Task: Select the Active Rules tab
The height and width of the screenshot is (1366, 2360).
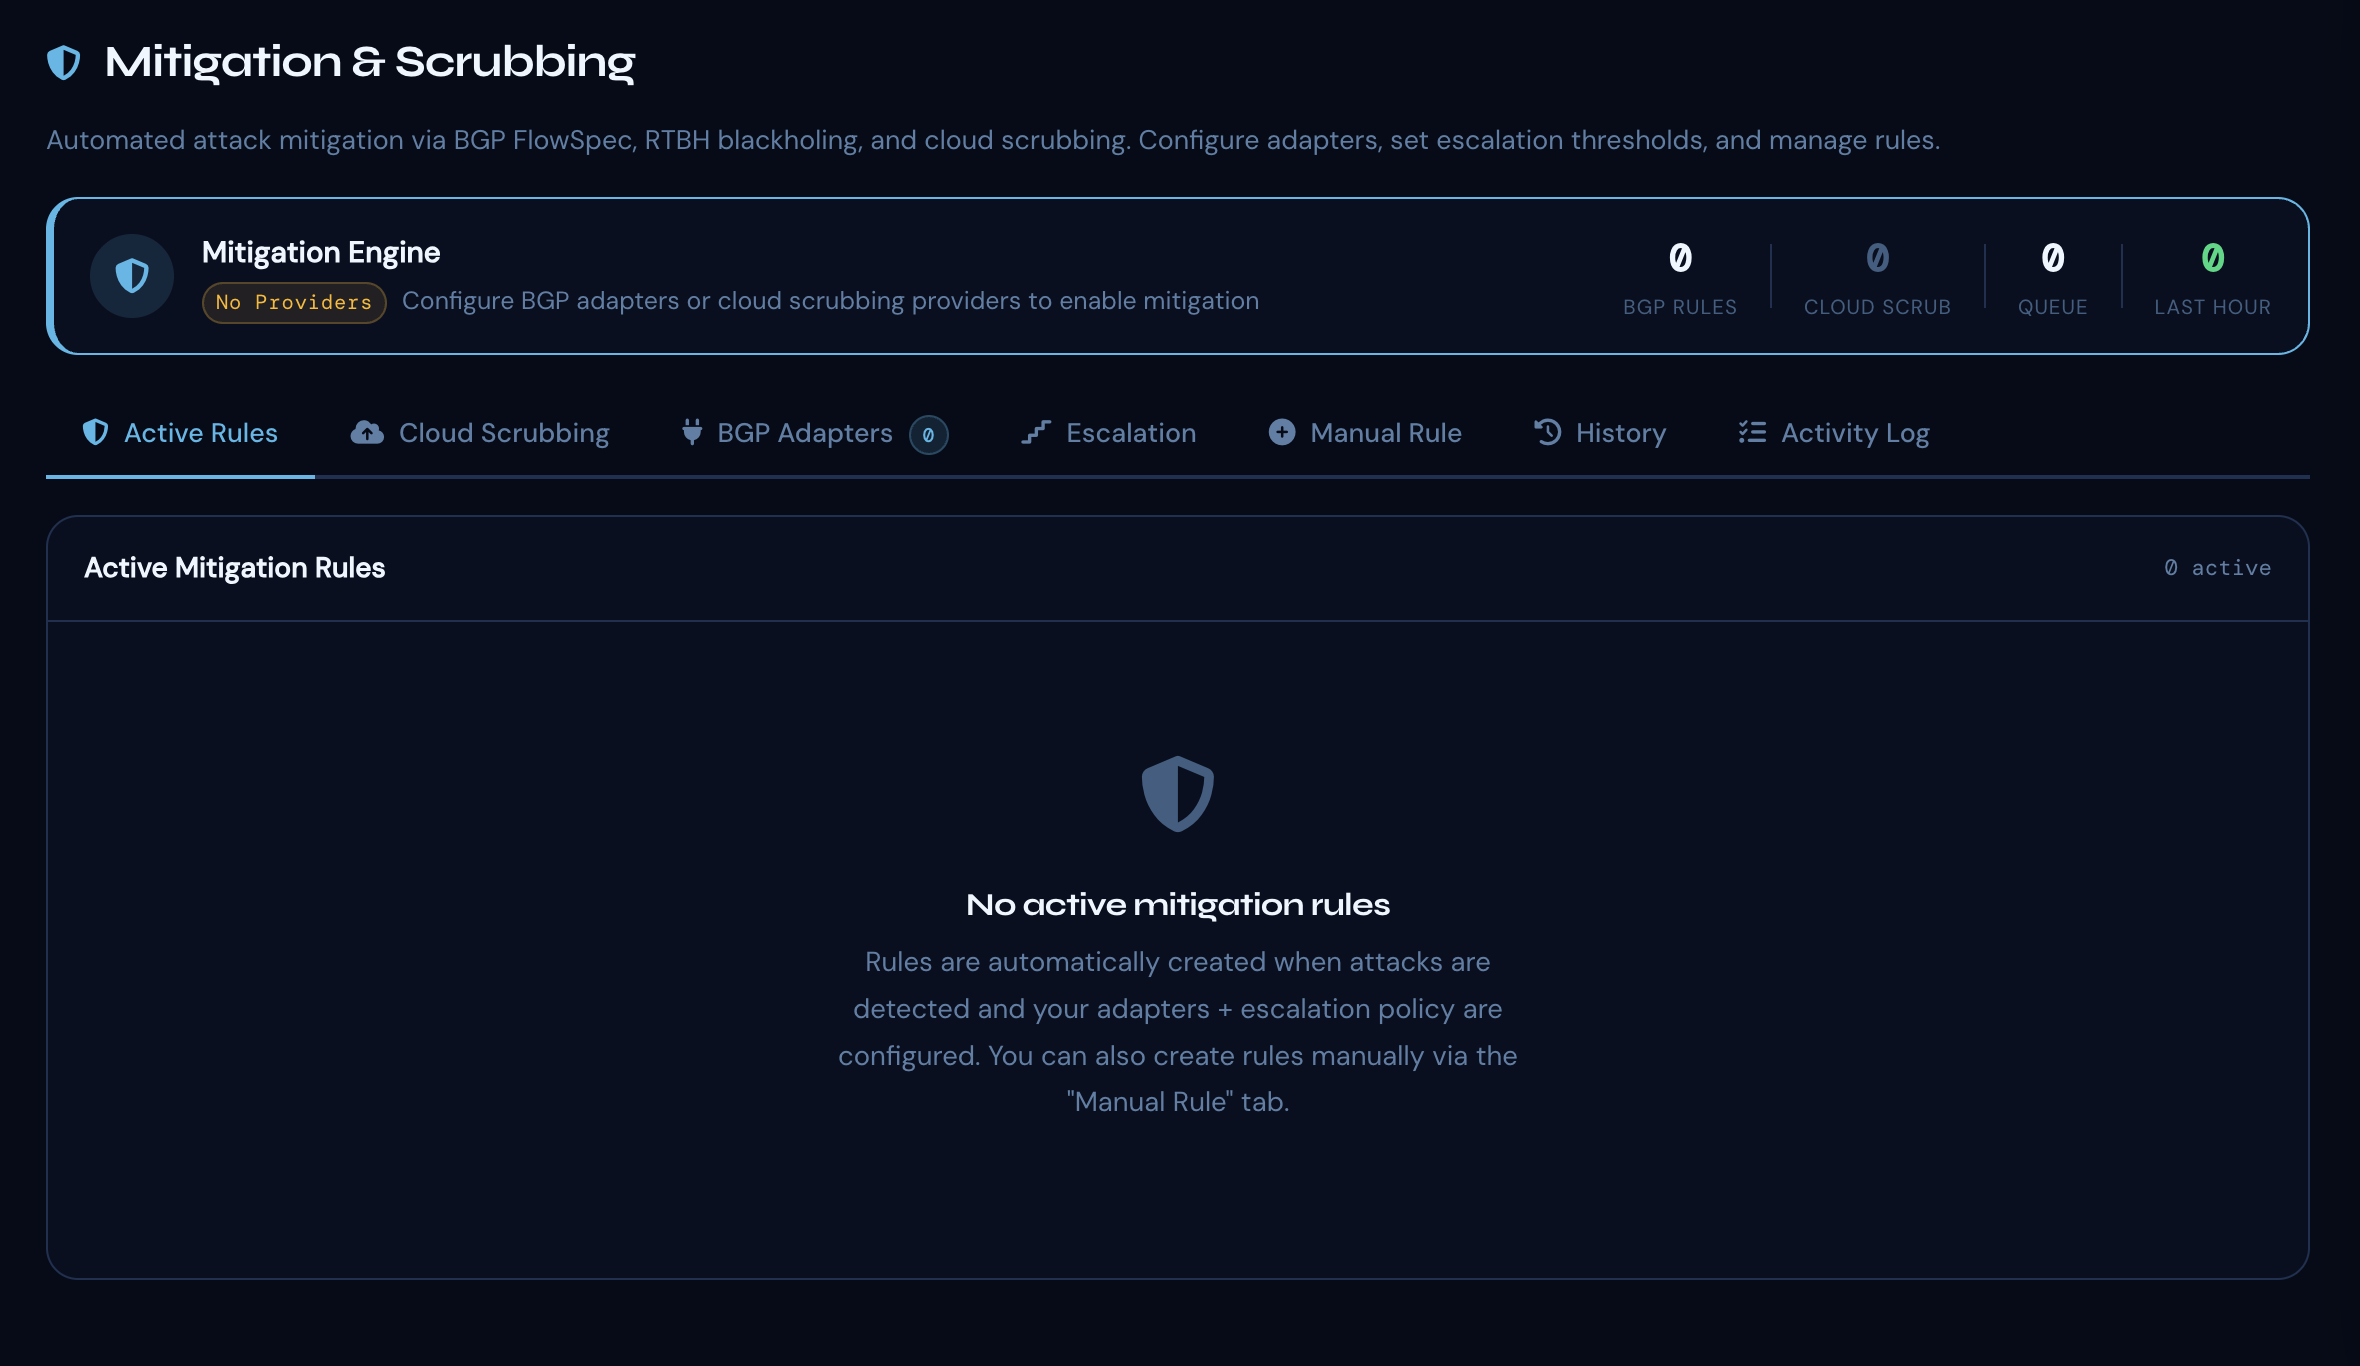Action: point(200,432)
